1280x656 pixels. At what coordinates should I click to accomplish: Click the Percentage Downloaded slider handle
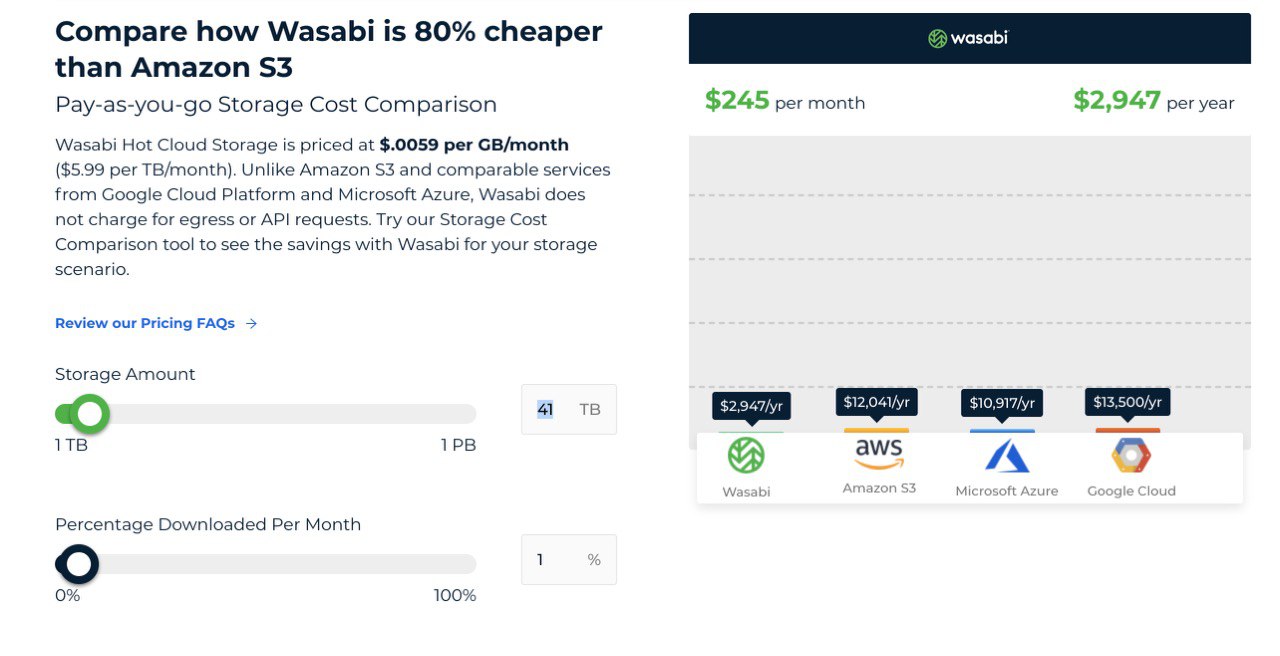click(78, 565)
